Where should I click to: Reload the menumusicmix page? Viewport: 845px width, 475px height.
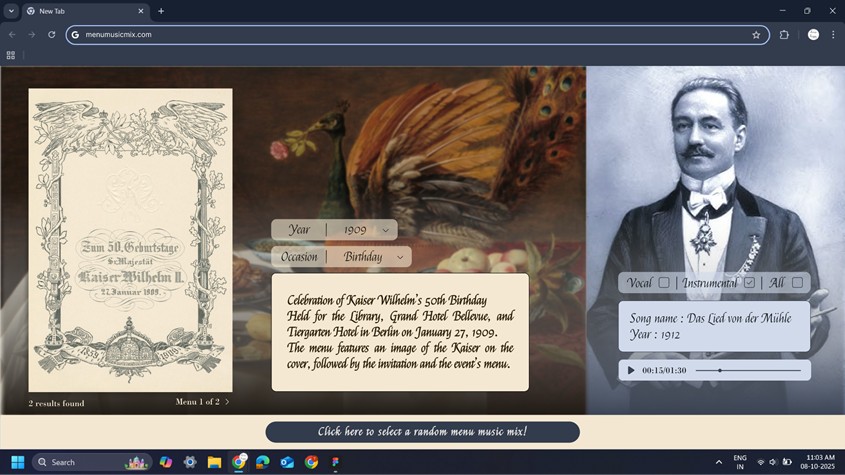[52, 34]
